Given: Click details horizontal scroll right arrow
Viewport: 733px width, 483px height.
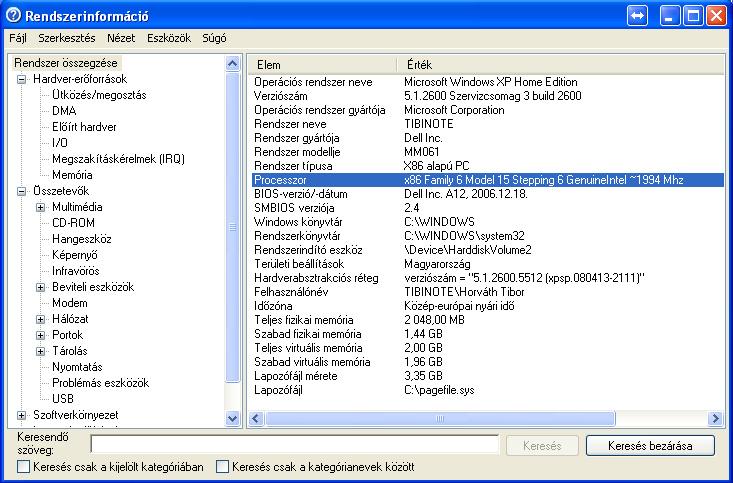Looking at the screenshot, I should (715, 418).
